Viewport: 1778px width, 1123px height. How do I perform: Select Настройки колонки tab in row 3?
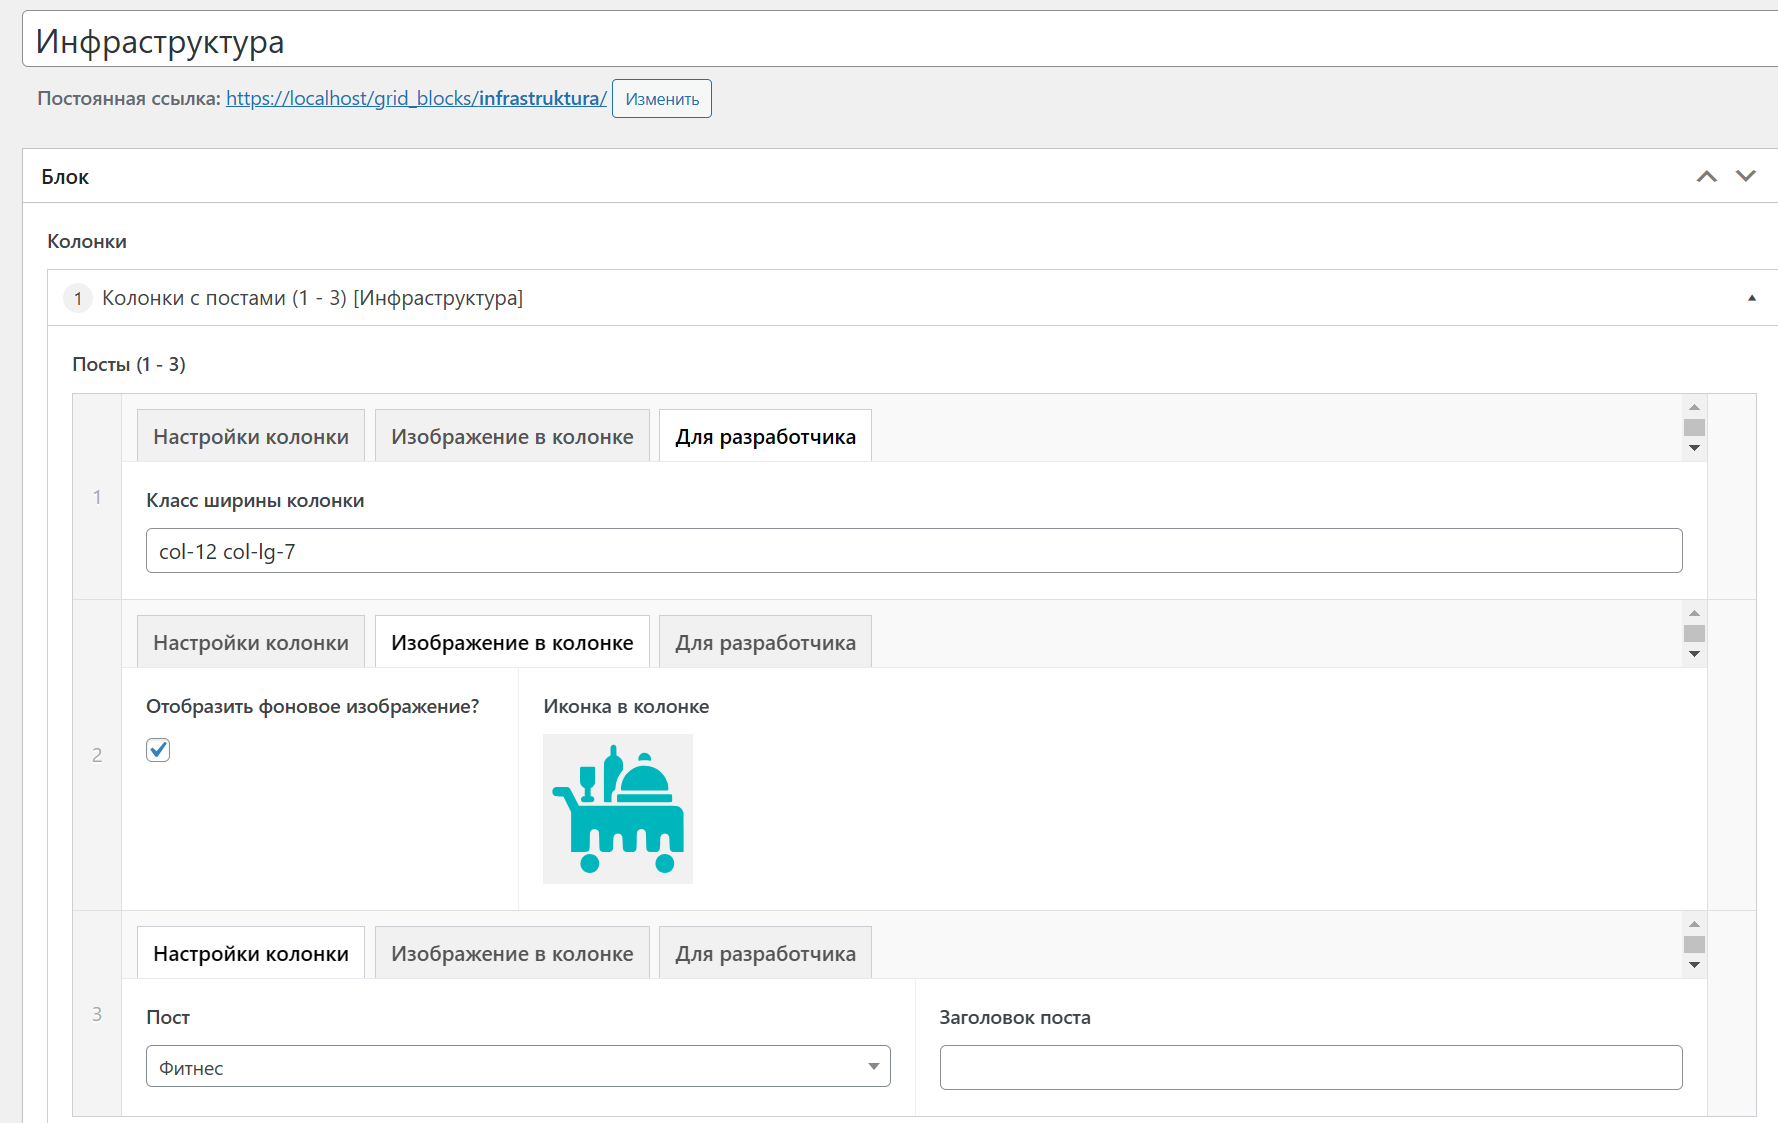251,953
